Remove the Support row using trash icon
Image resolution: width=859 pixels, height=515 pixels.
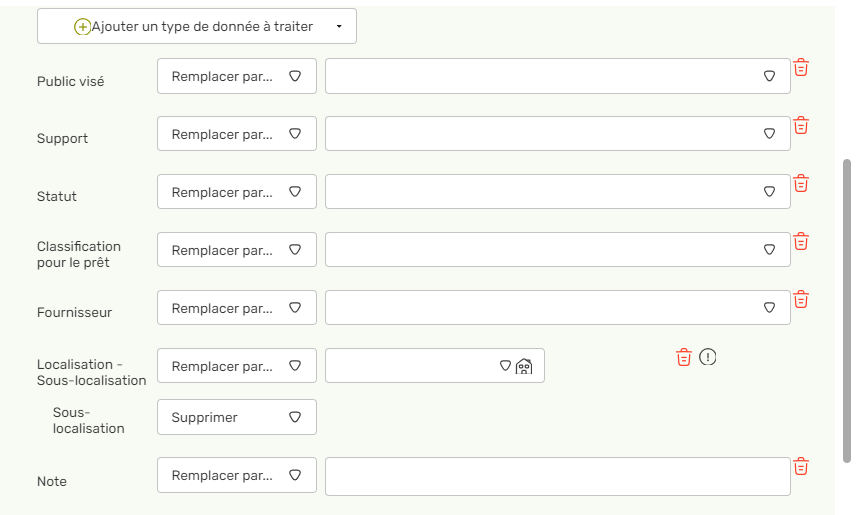801,125
